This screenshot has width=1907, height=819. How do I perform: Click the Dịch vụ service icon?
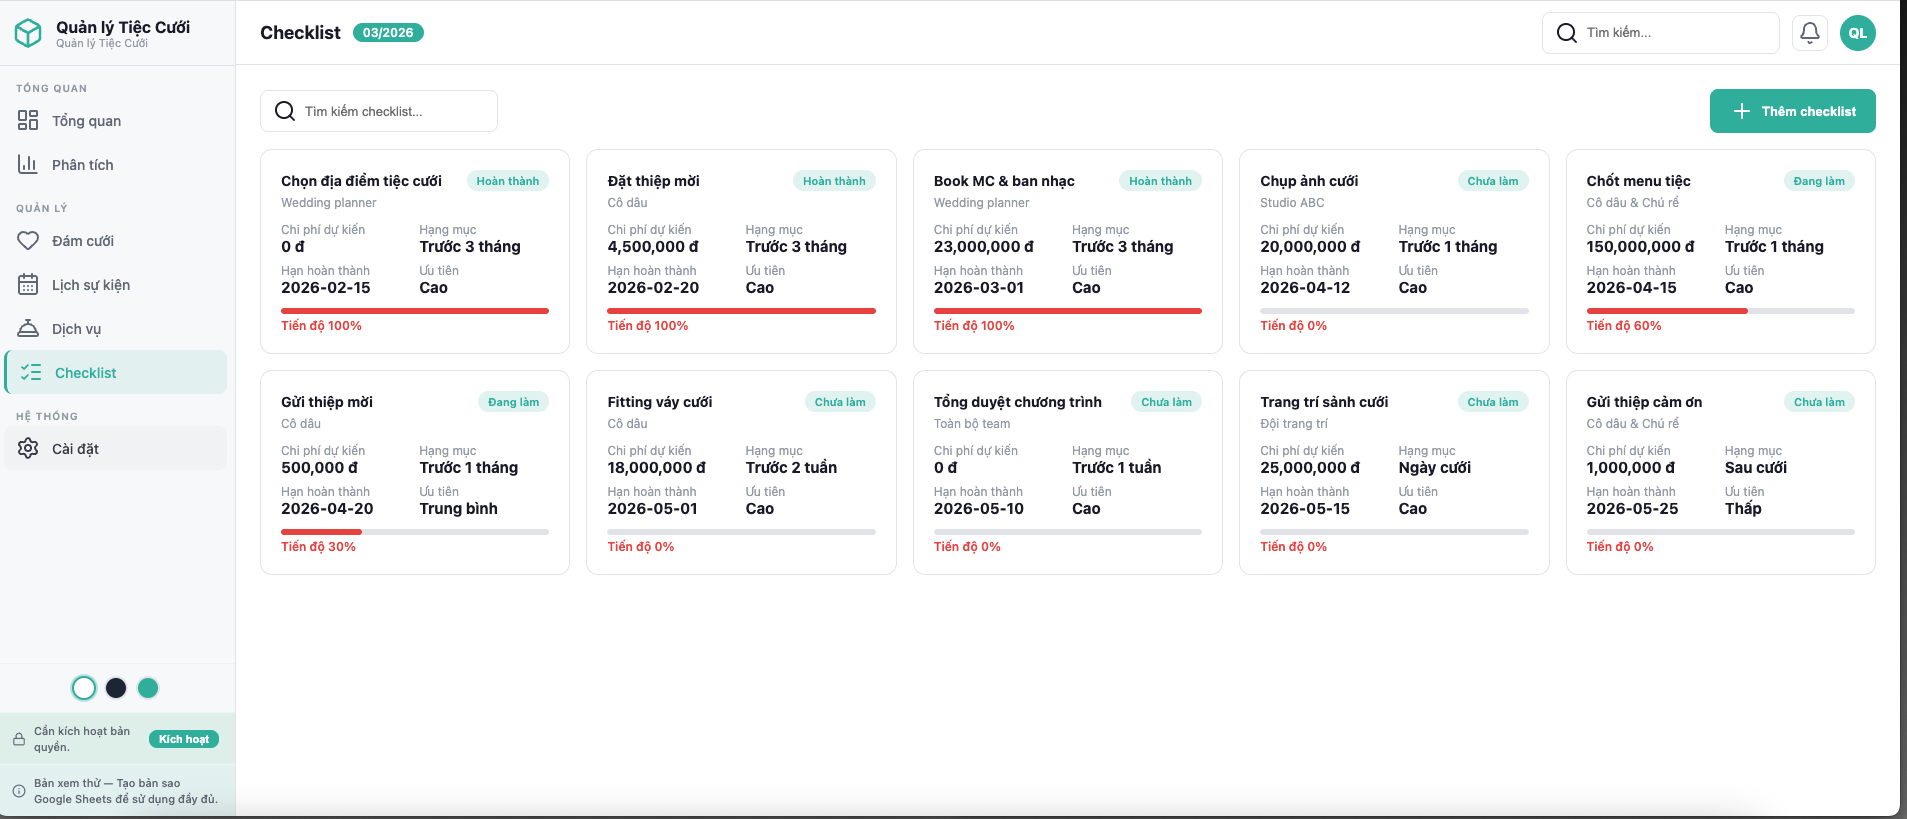(x=28, y=329)
